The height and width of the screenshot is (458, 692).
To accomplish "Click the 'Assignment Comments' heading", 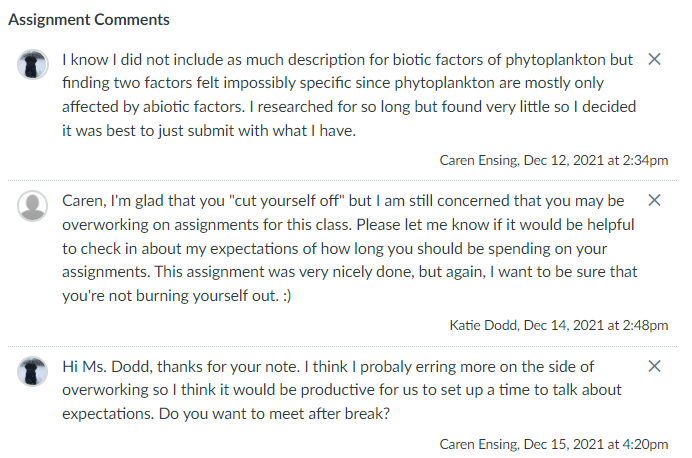I will tap(89, 20).
